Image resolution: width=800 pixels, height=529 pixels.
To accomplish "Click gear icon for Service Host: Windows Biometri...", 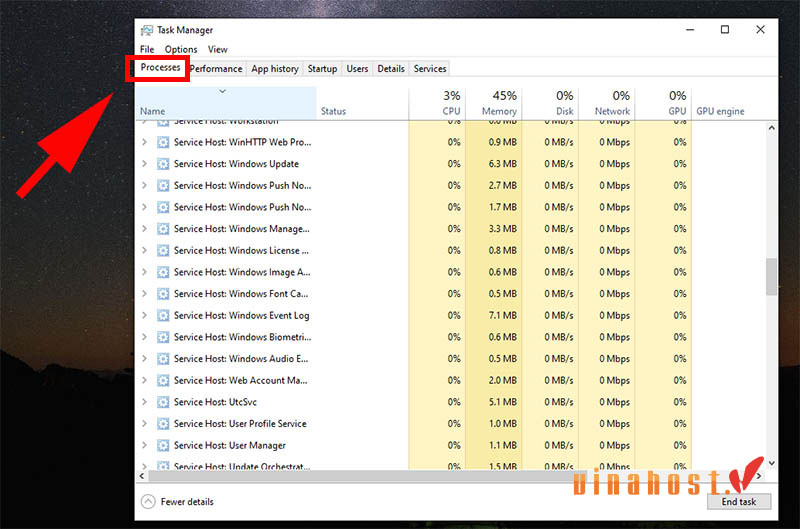I will click(x=163, y=337).
